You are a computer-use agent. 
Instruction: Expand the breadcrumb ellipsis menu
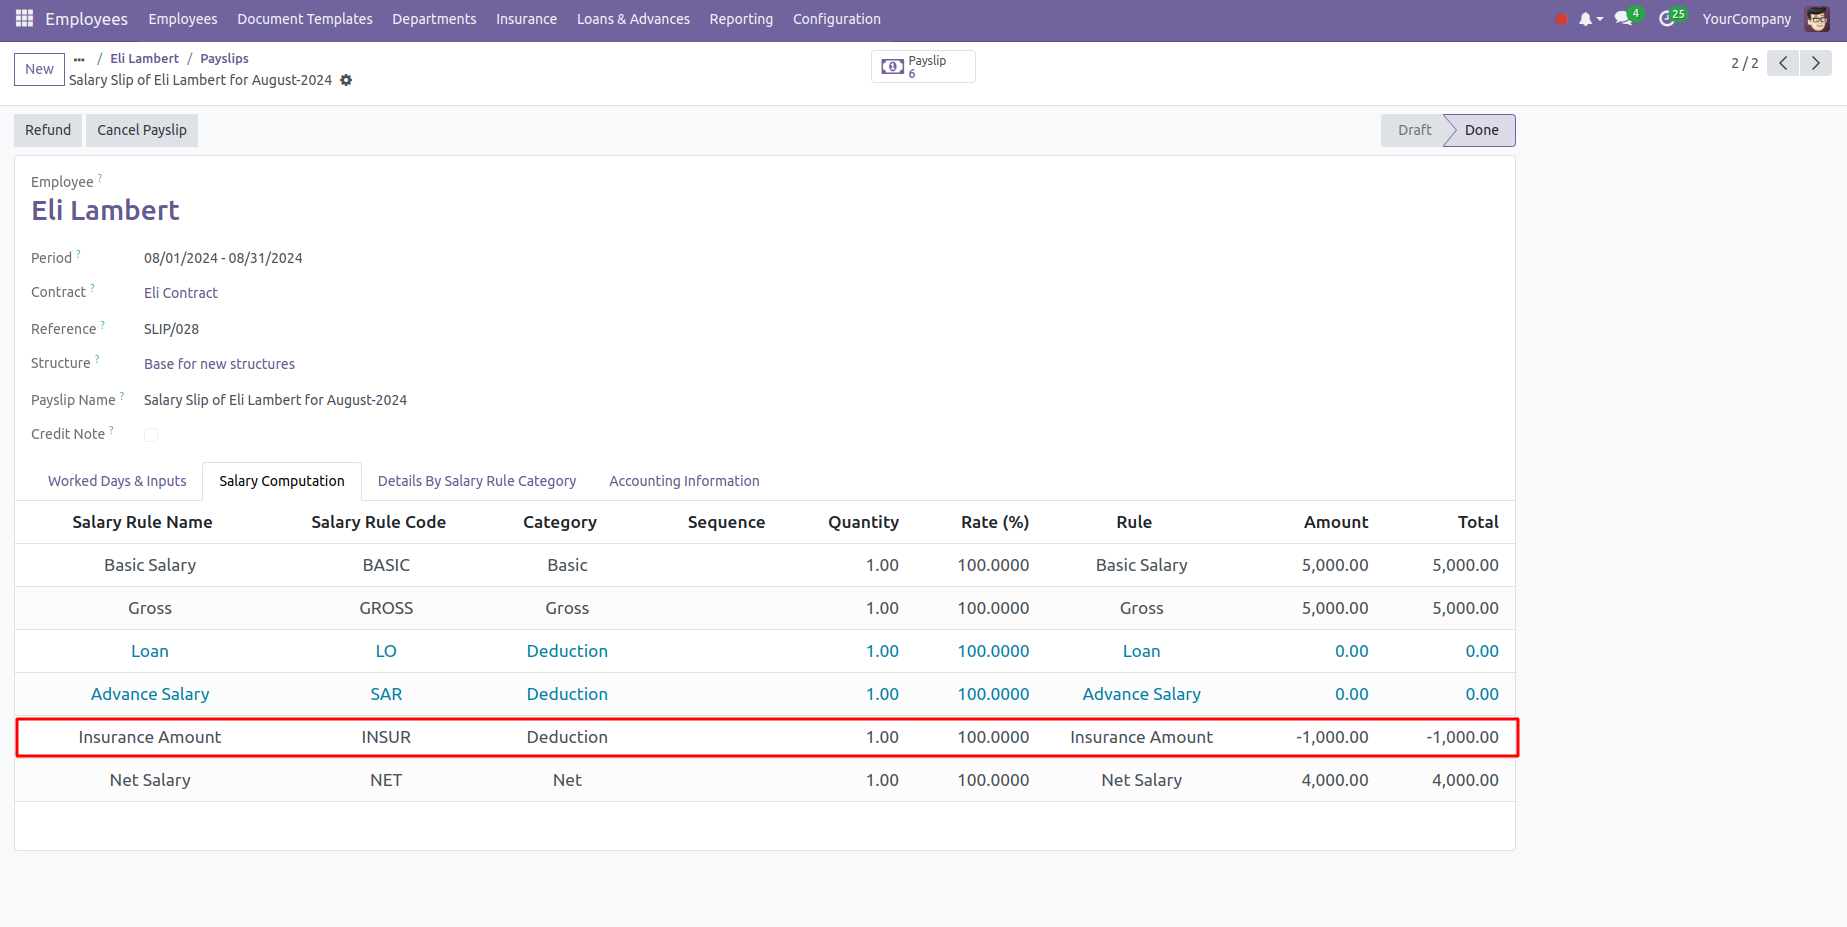click(x=79, y=59)
